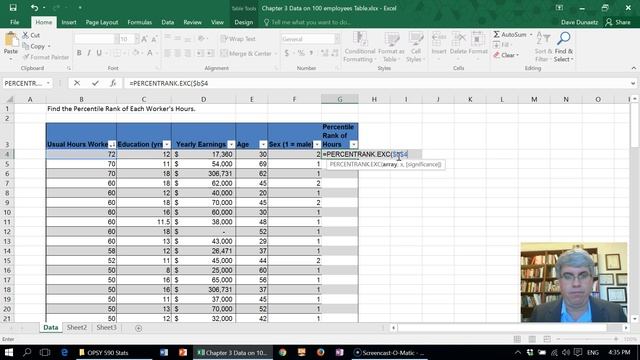
Task: Click the Dave Dunaetz account name
Action: [579, 22]
